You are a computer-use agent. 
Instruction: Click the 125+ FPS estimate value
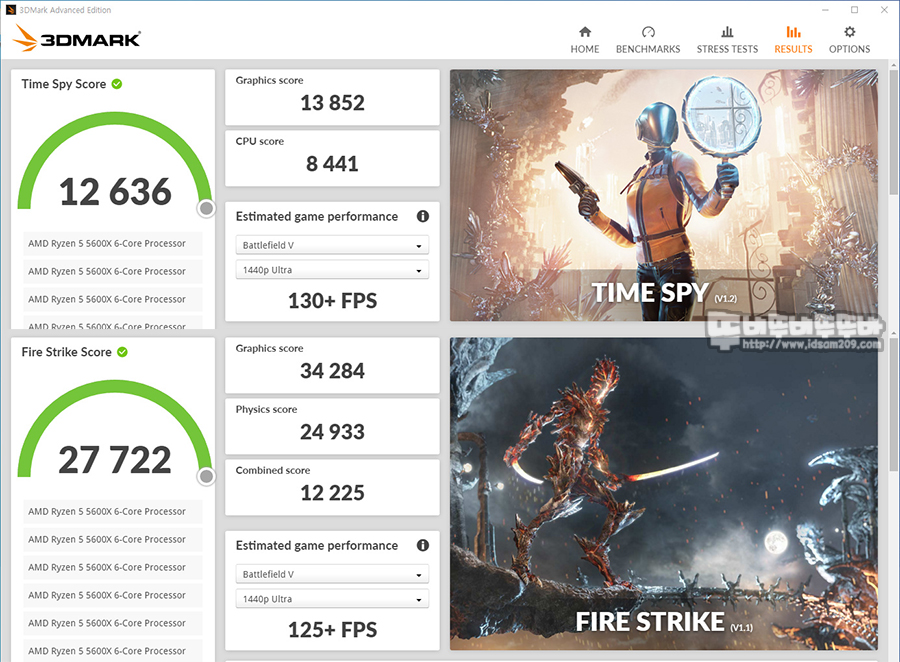(x=332, y=630)
